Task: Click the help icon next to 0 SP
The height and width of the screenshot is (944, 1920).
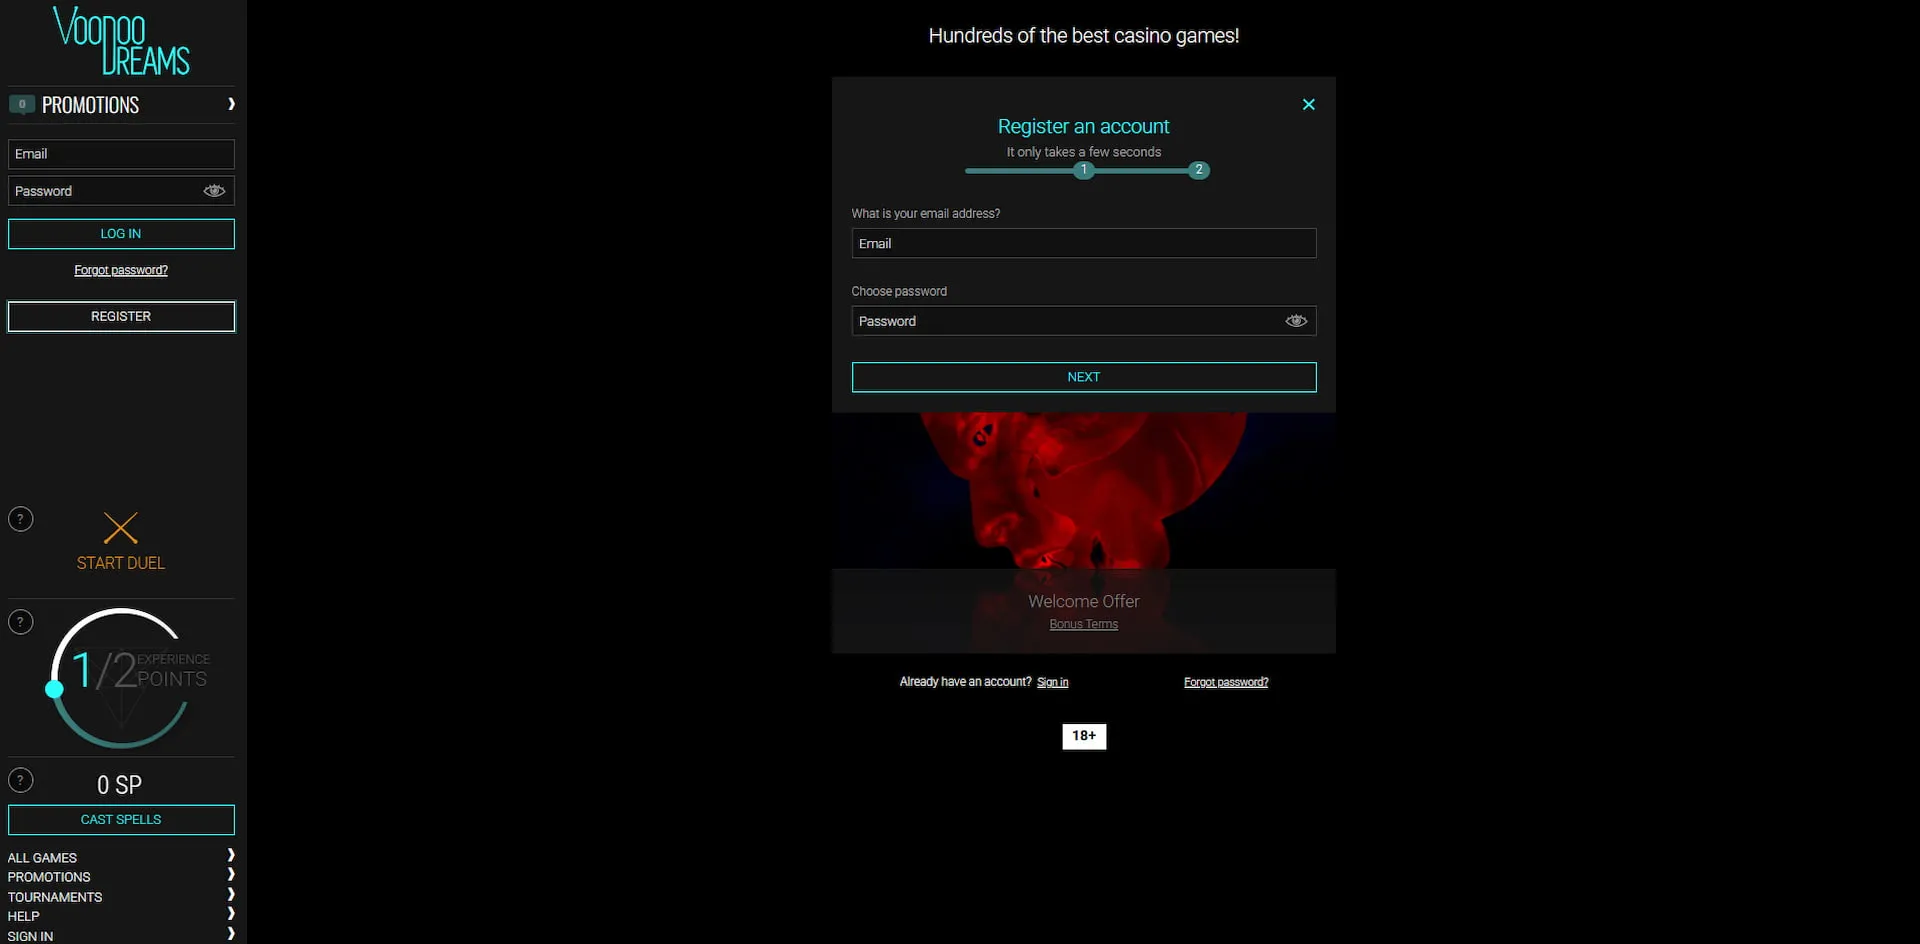Action: click(20, 779)
